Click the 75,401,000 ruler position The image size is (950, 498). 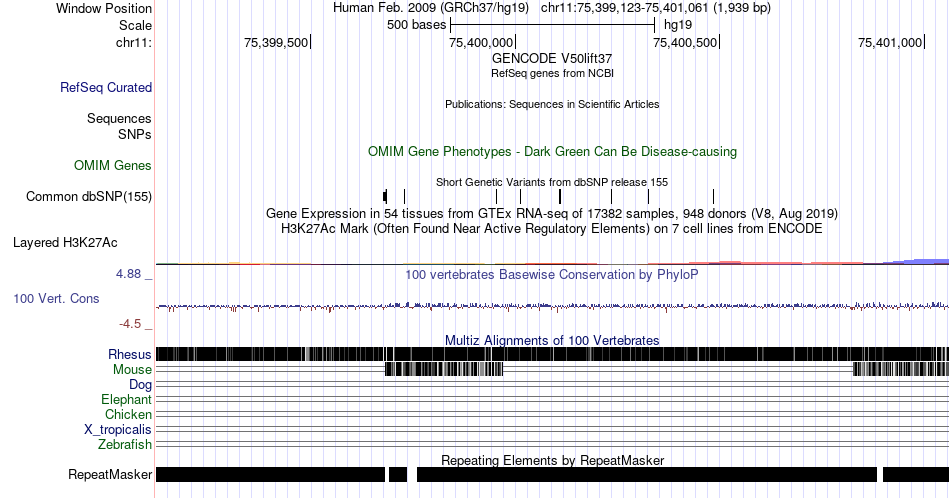pyautogui.click(x=890, y=42)
